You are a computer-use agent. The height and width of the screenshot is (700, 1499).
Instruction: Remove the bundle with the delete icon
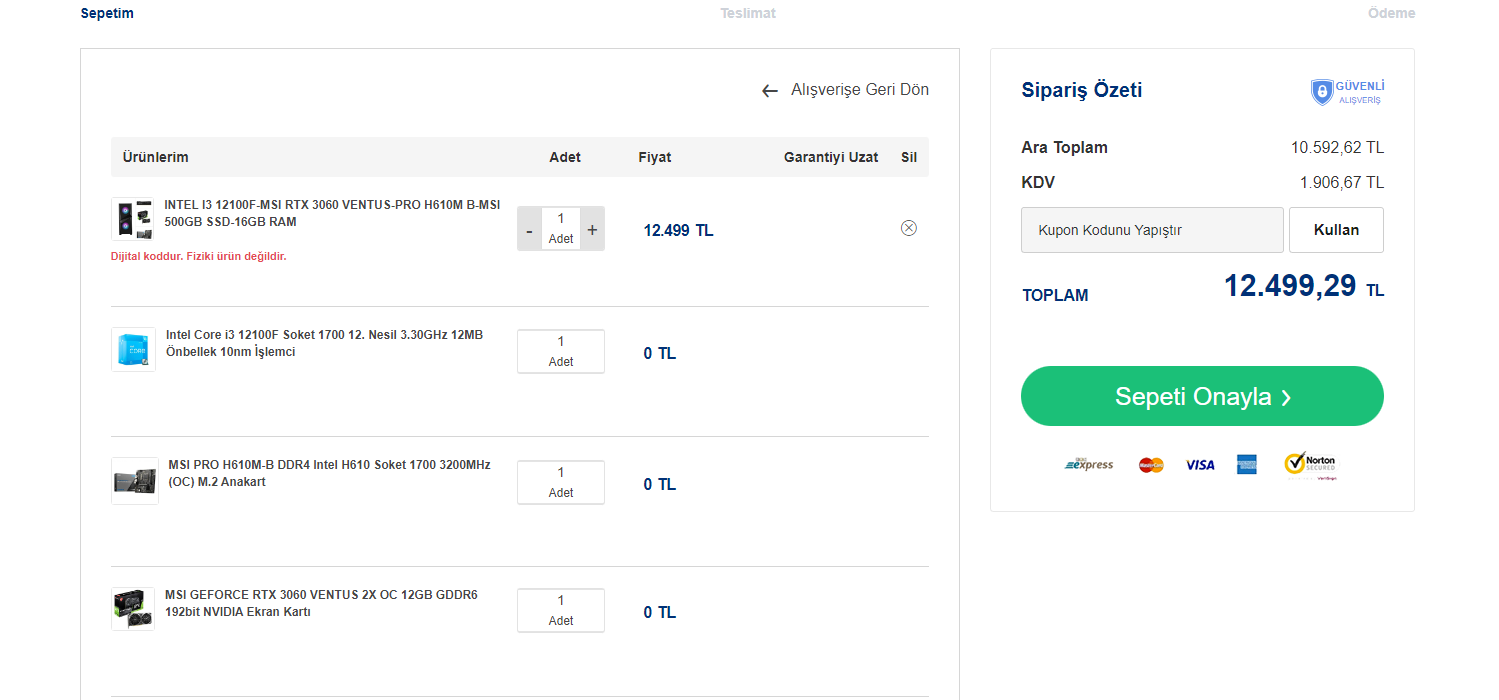(909, 228)
